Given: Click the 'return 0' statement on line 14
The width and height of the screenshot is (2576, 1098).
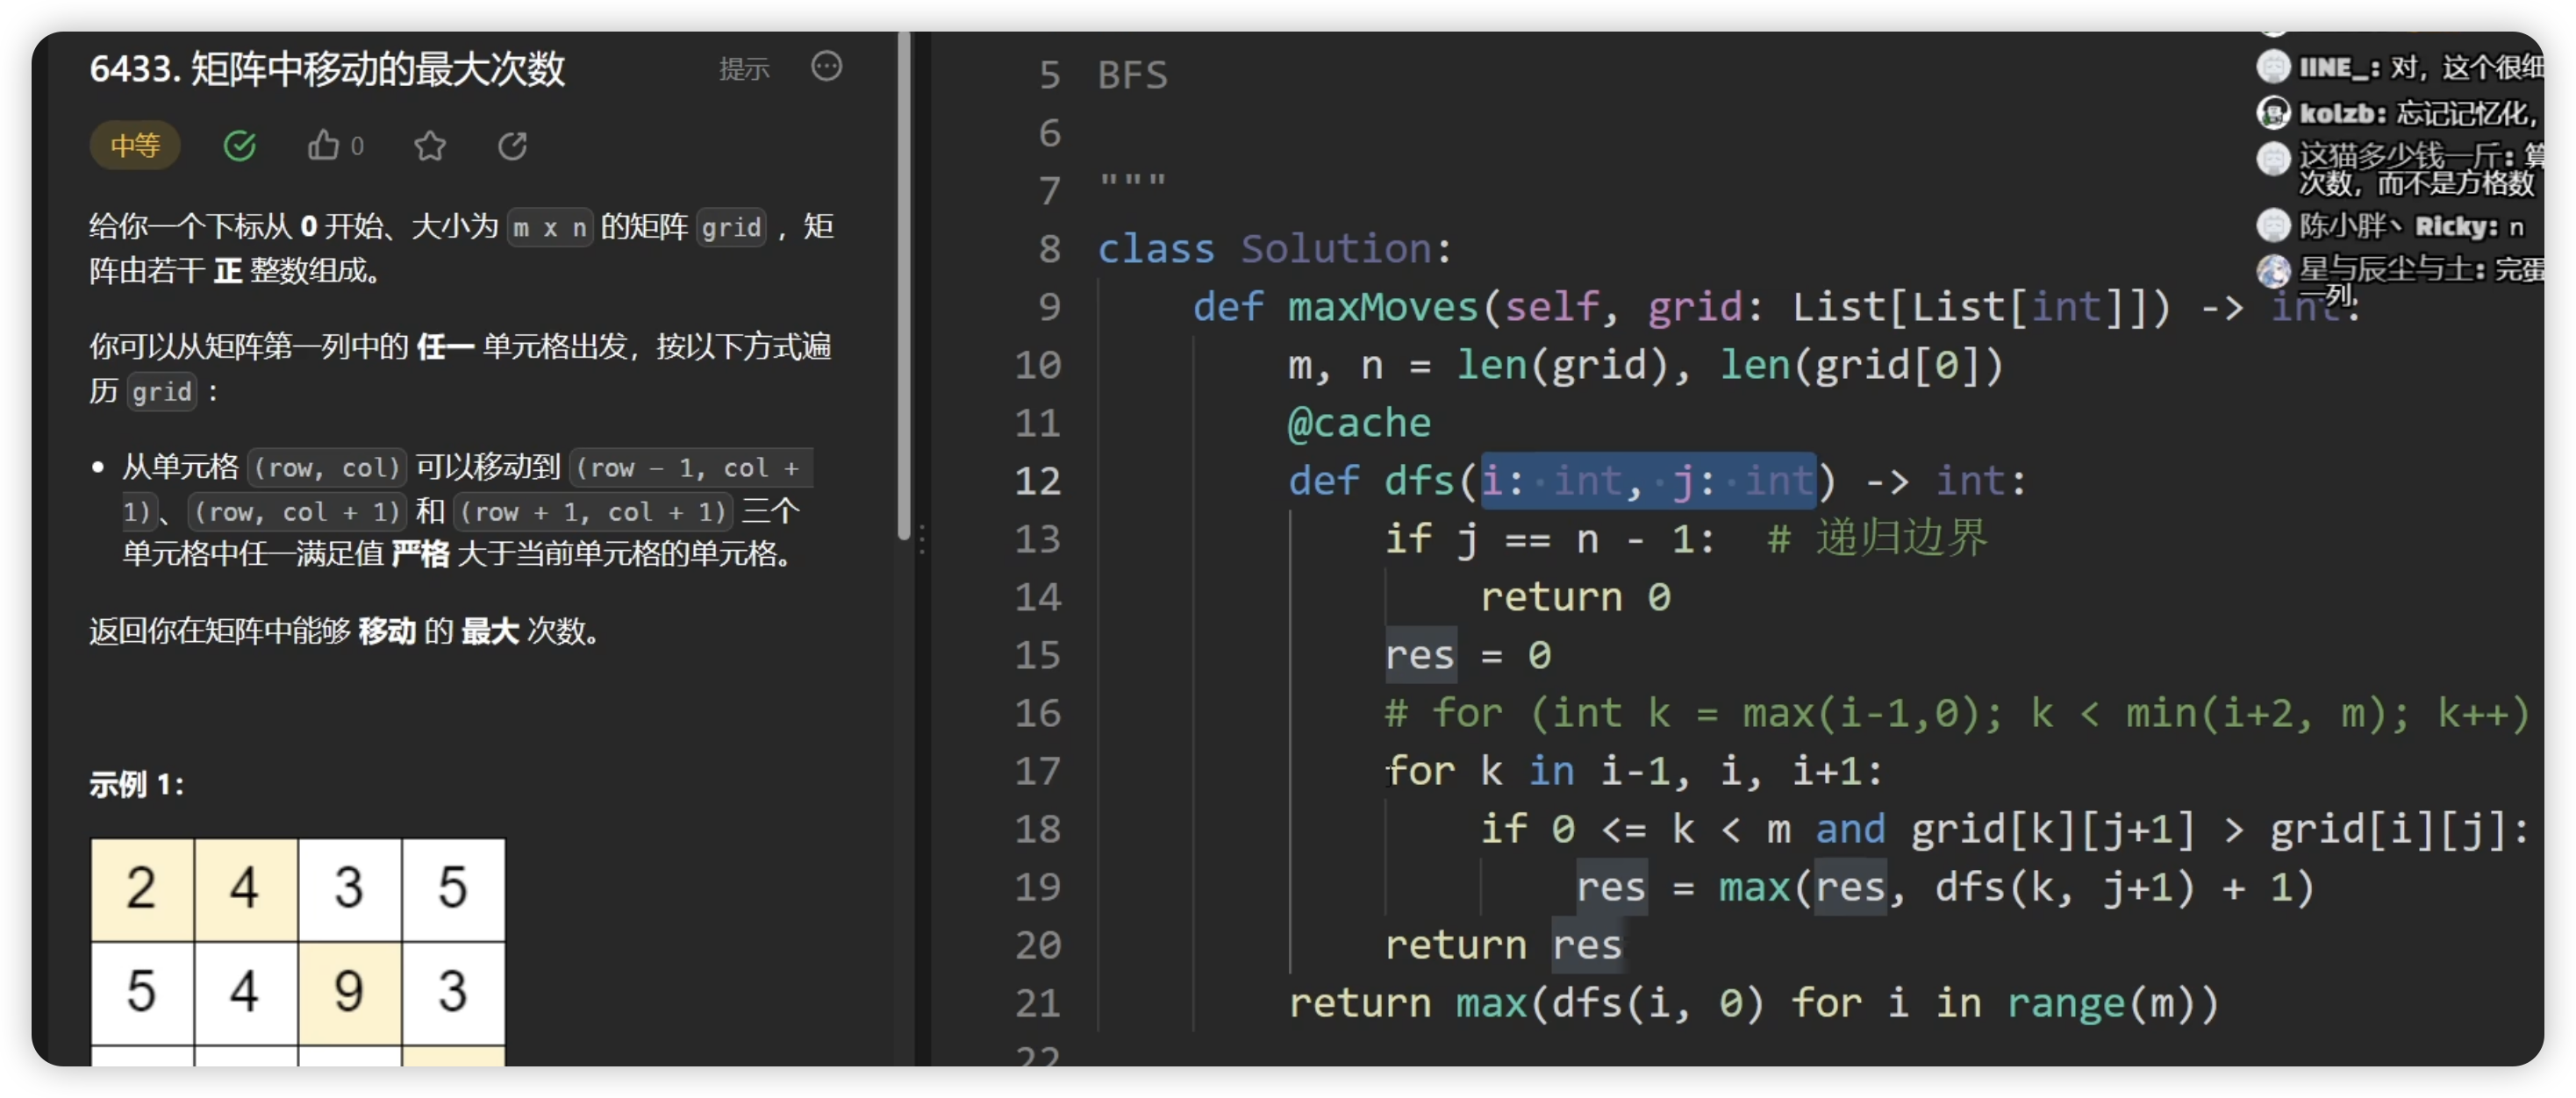Looking at the screenshot, I should [x=1575, y=597].
